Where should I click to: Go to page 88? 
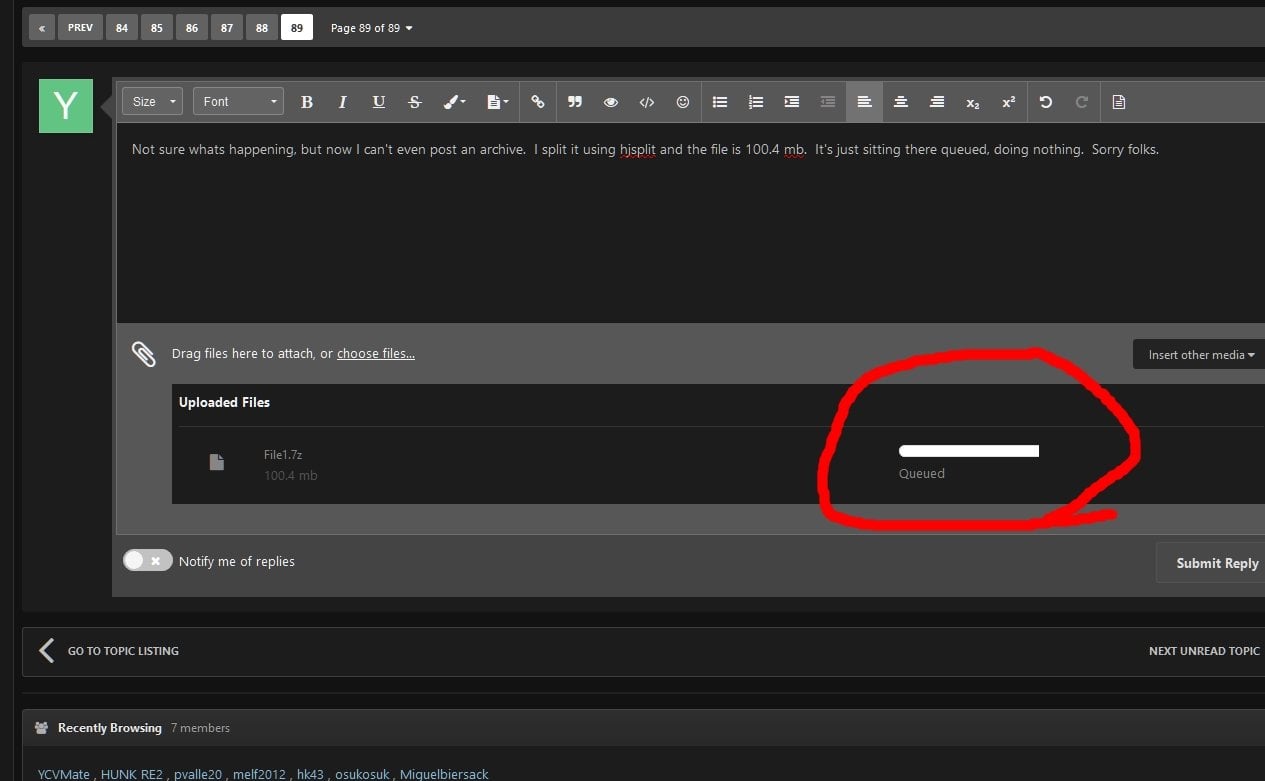pos(262,28)
